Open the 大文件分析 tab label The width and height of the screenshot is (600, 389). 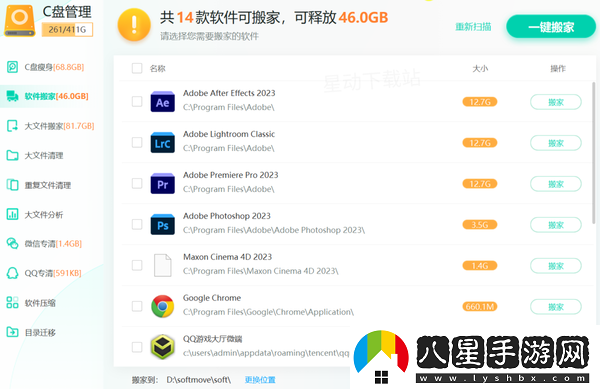44,215
